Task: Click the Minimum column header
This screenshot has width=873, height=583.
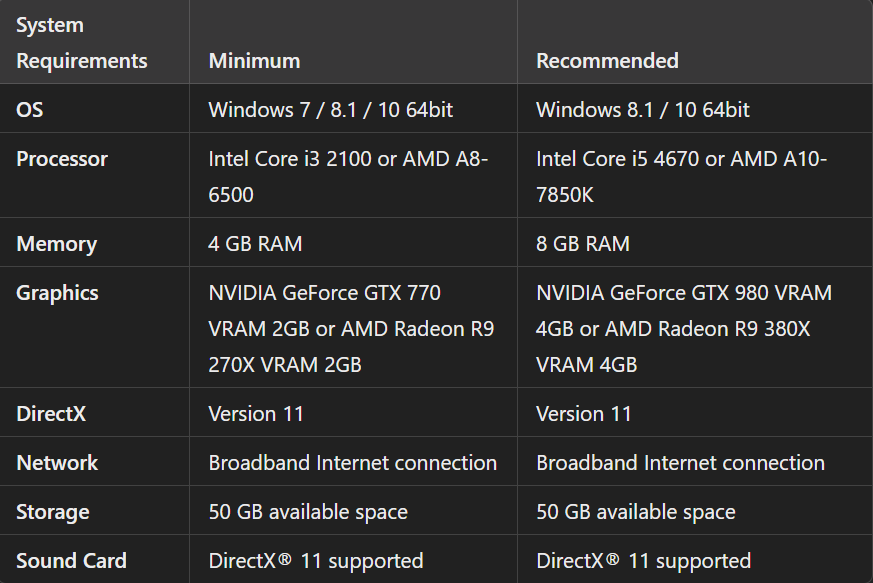Action: pos(254,61)
